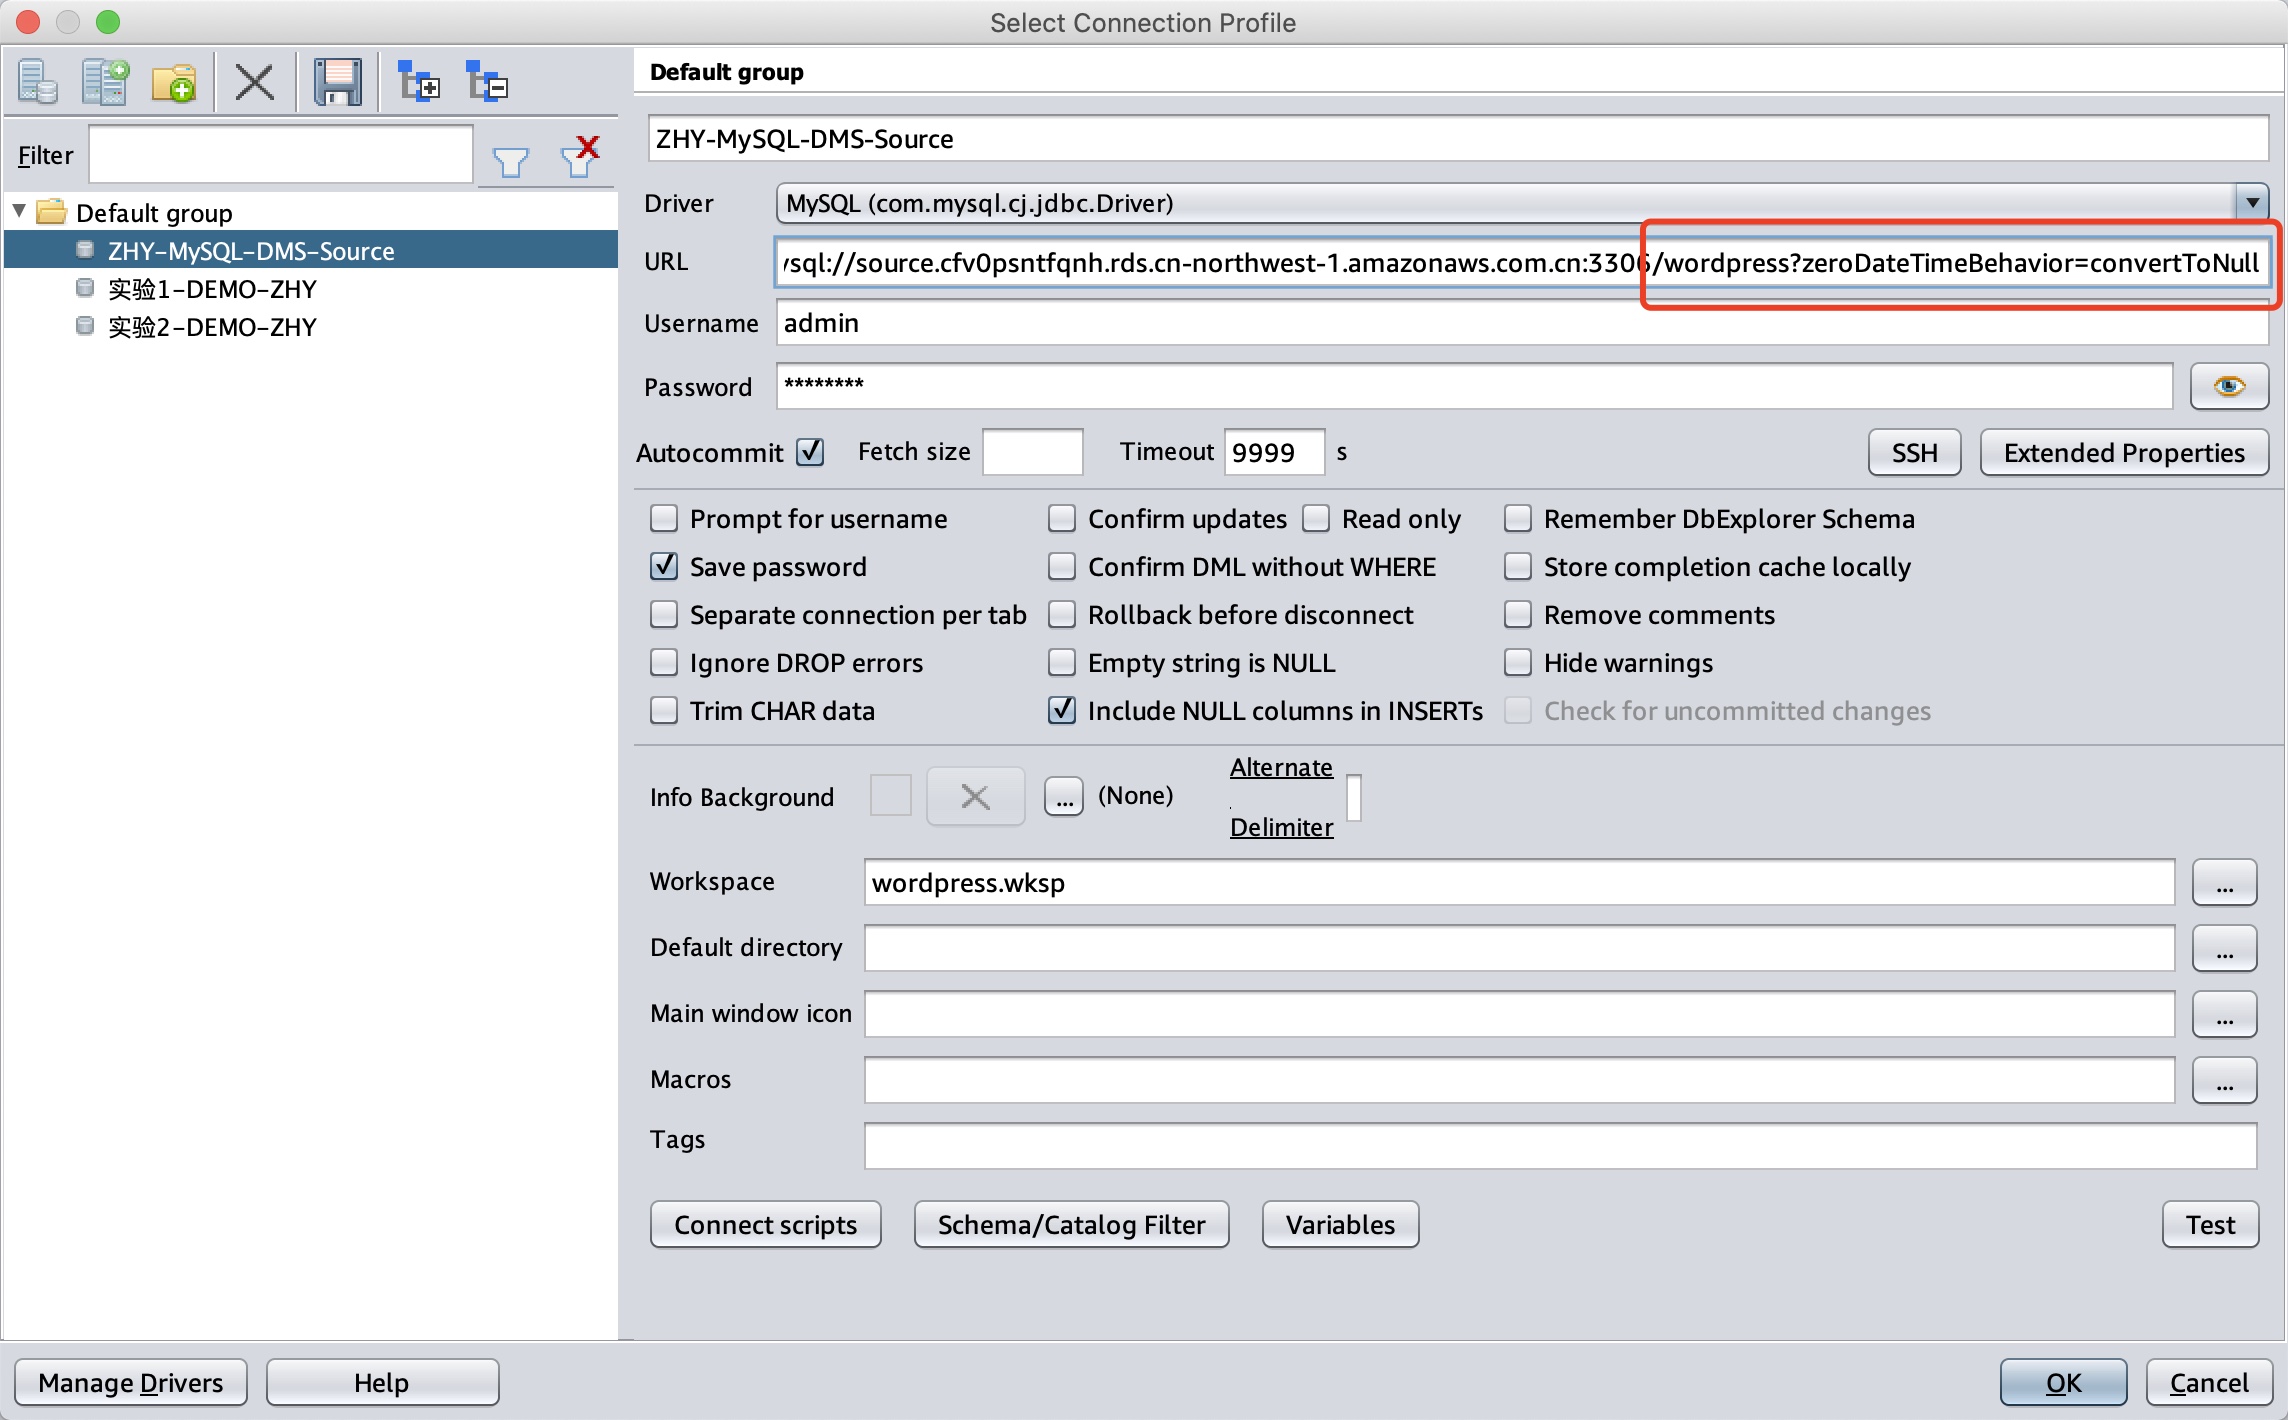Select the 实验2-DEMO-ZHY profile
Screen dimensions: 2288x1420
coord(212,327)
